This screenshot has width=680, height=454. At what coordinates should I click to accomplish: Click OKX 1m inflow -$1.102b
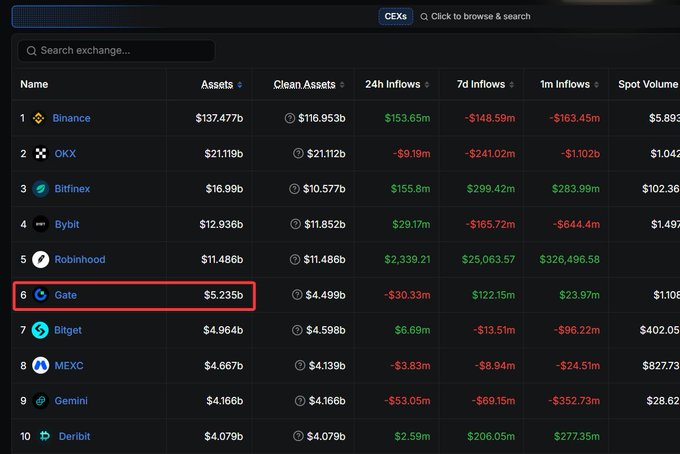click(580, 154)
